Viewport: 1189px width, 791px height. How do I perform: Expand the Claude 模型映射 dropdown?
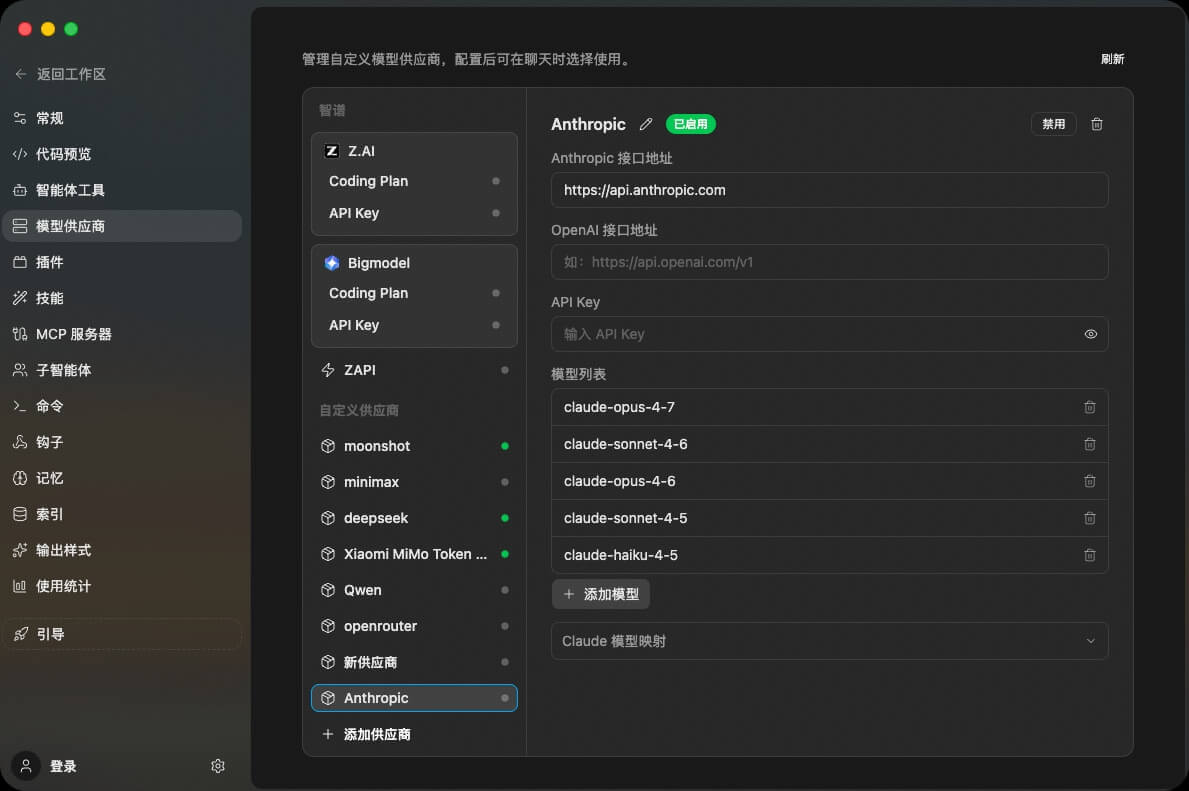point(830,642)
